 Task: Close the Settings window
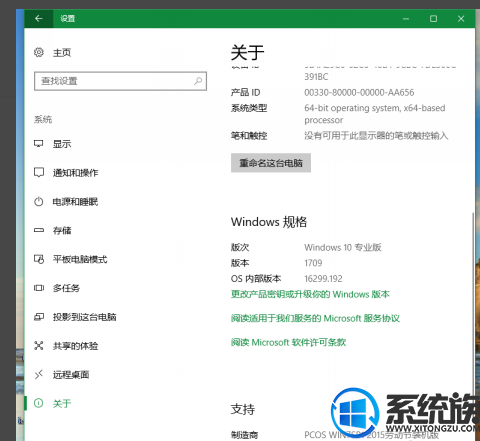coord(461,19)
